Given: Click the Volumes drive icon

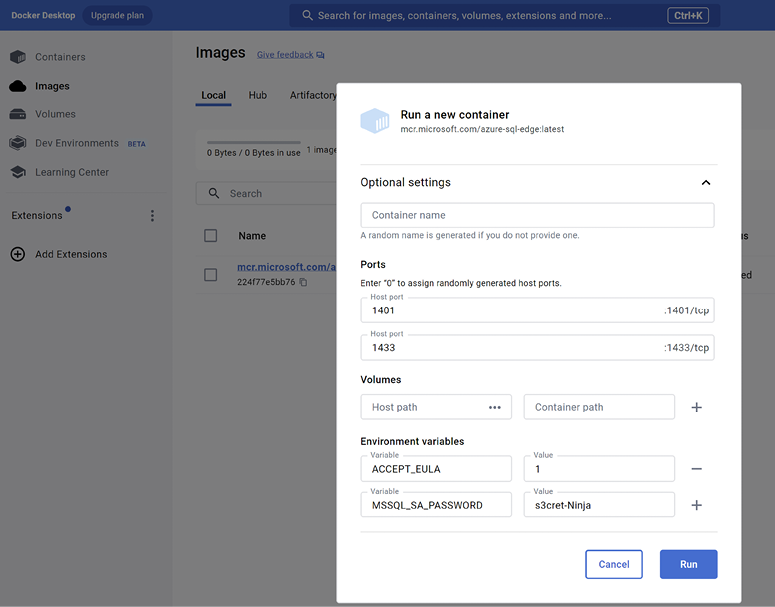Looking at the screenshot, I should 18,114.
